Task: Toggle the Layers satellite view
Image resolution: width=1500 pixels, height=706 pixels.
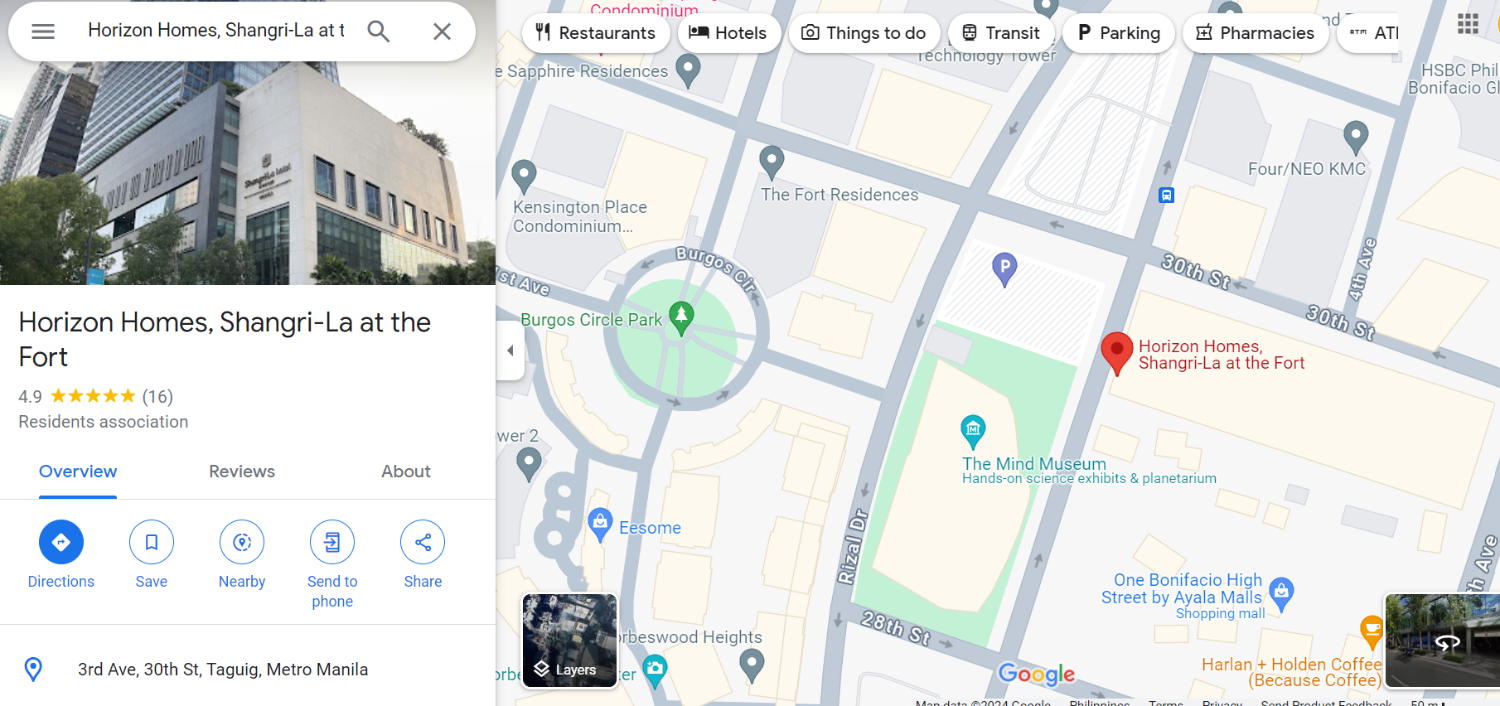Action: (x=570, y=640)
